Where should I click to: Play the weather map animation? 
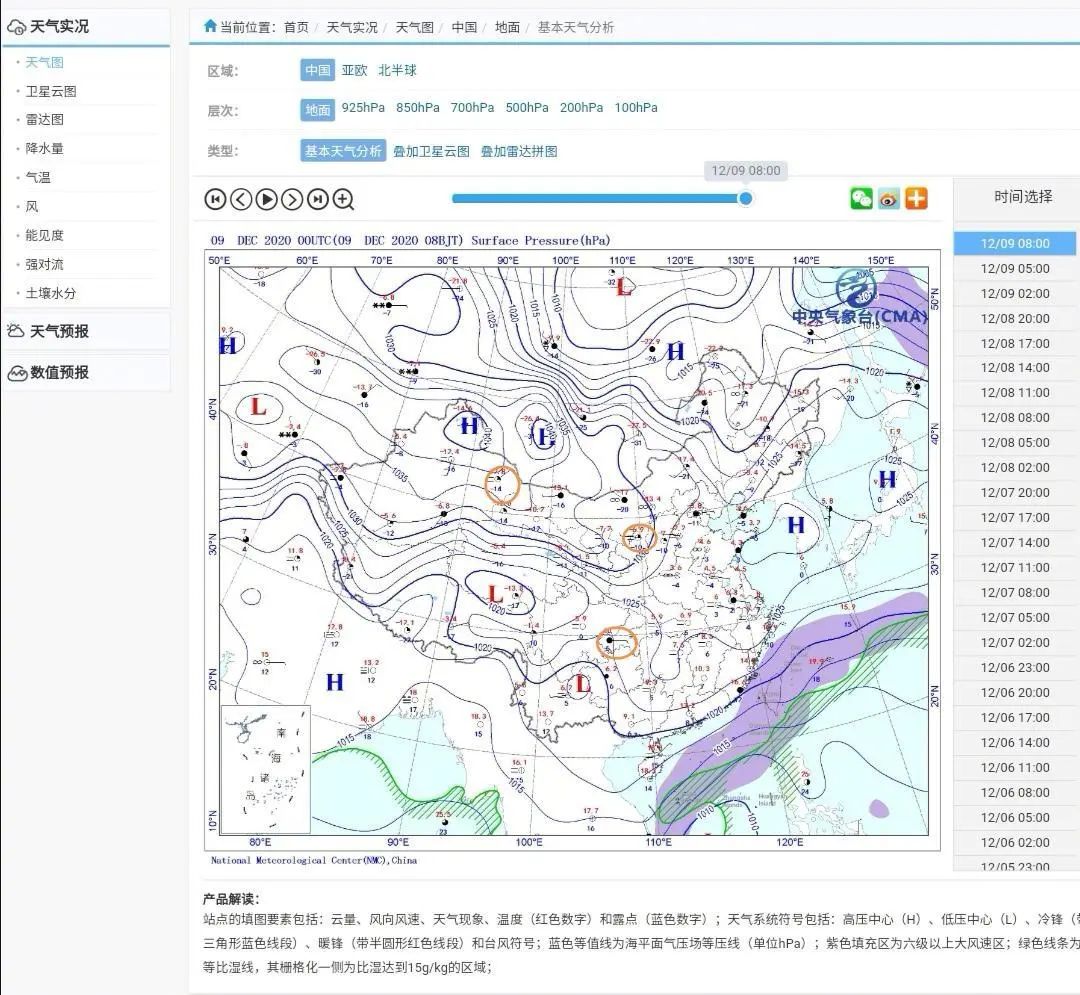pyautogui.click(x=265, y=199)
